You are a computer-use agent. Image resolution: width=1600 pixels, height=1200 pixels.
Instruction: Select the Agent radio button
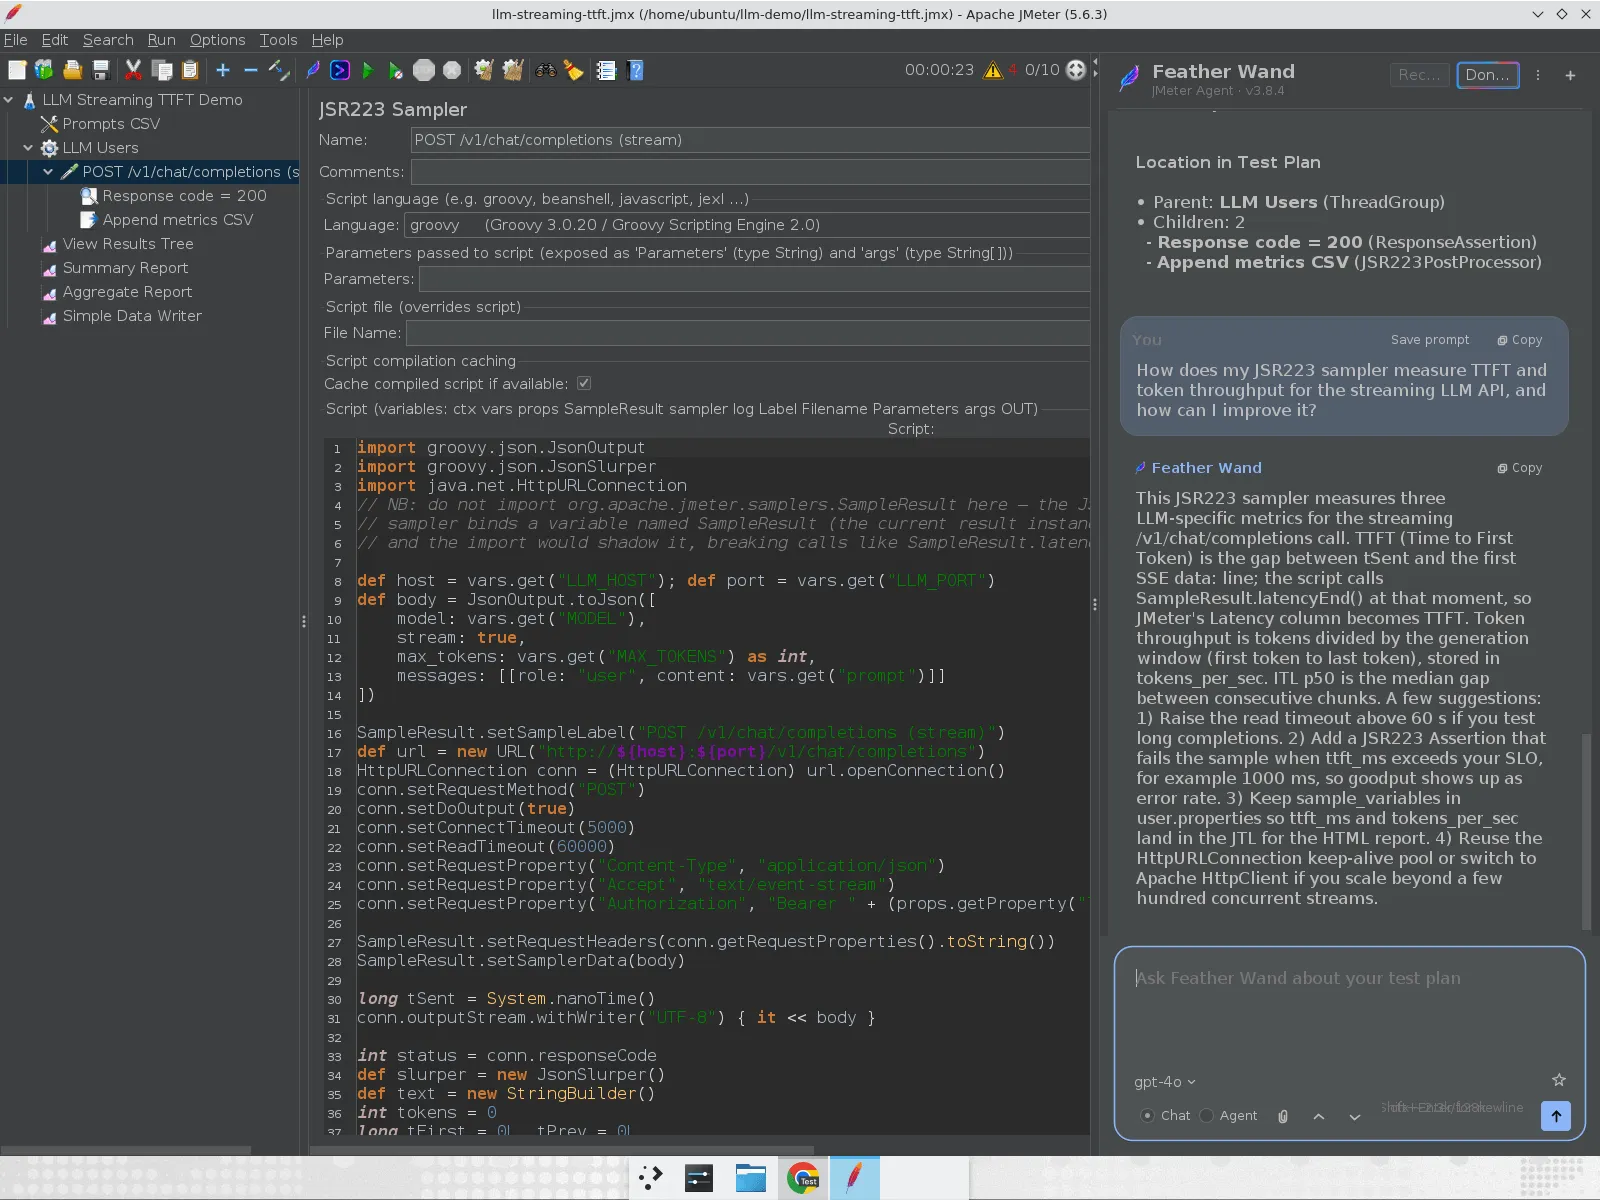(1207, 1116)
